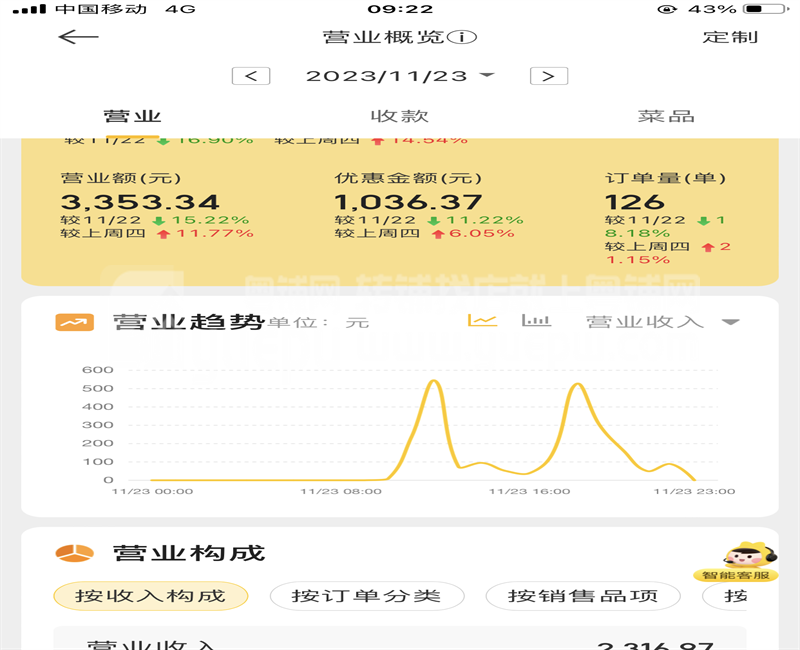Switch to the 营业 tab

[x=132, y=116]
